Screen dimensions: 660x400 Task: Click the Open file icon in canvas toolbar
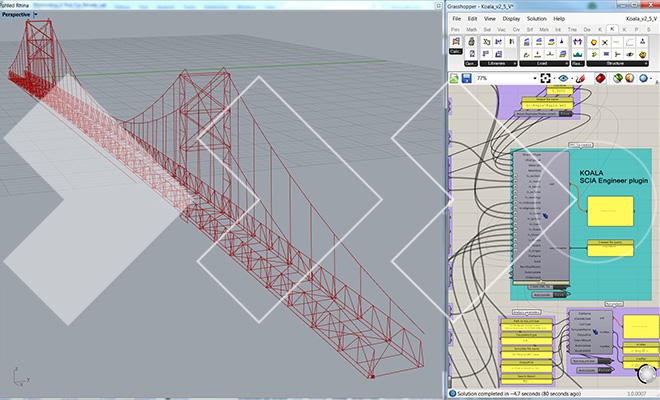(x=454, y=78)
